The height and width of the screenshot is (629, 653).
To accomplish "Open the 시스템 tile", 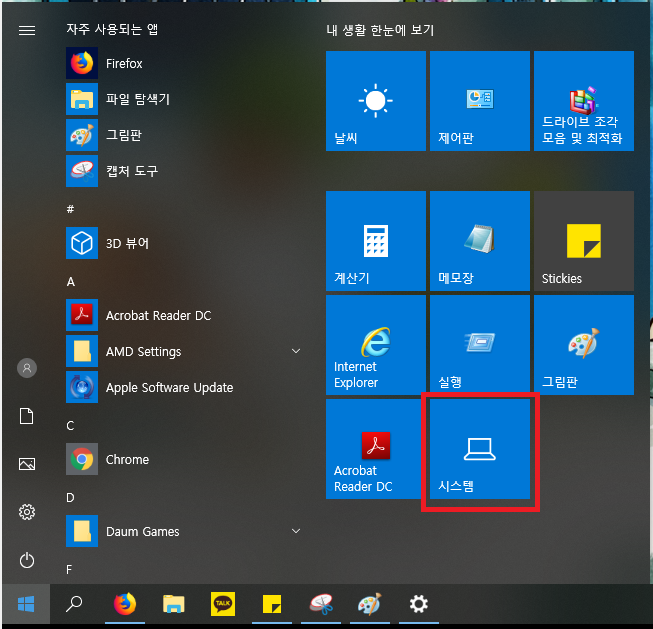I will click(x=480, y=449).
